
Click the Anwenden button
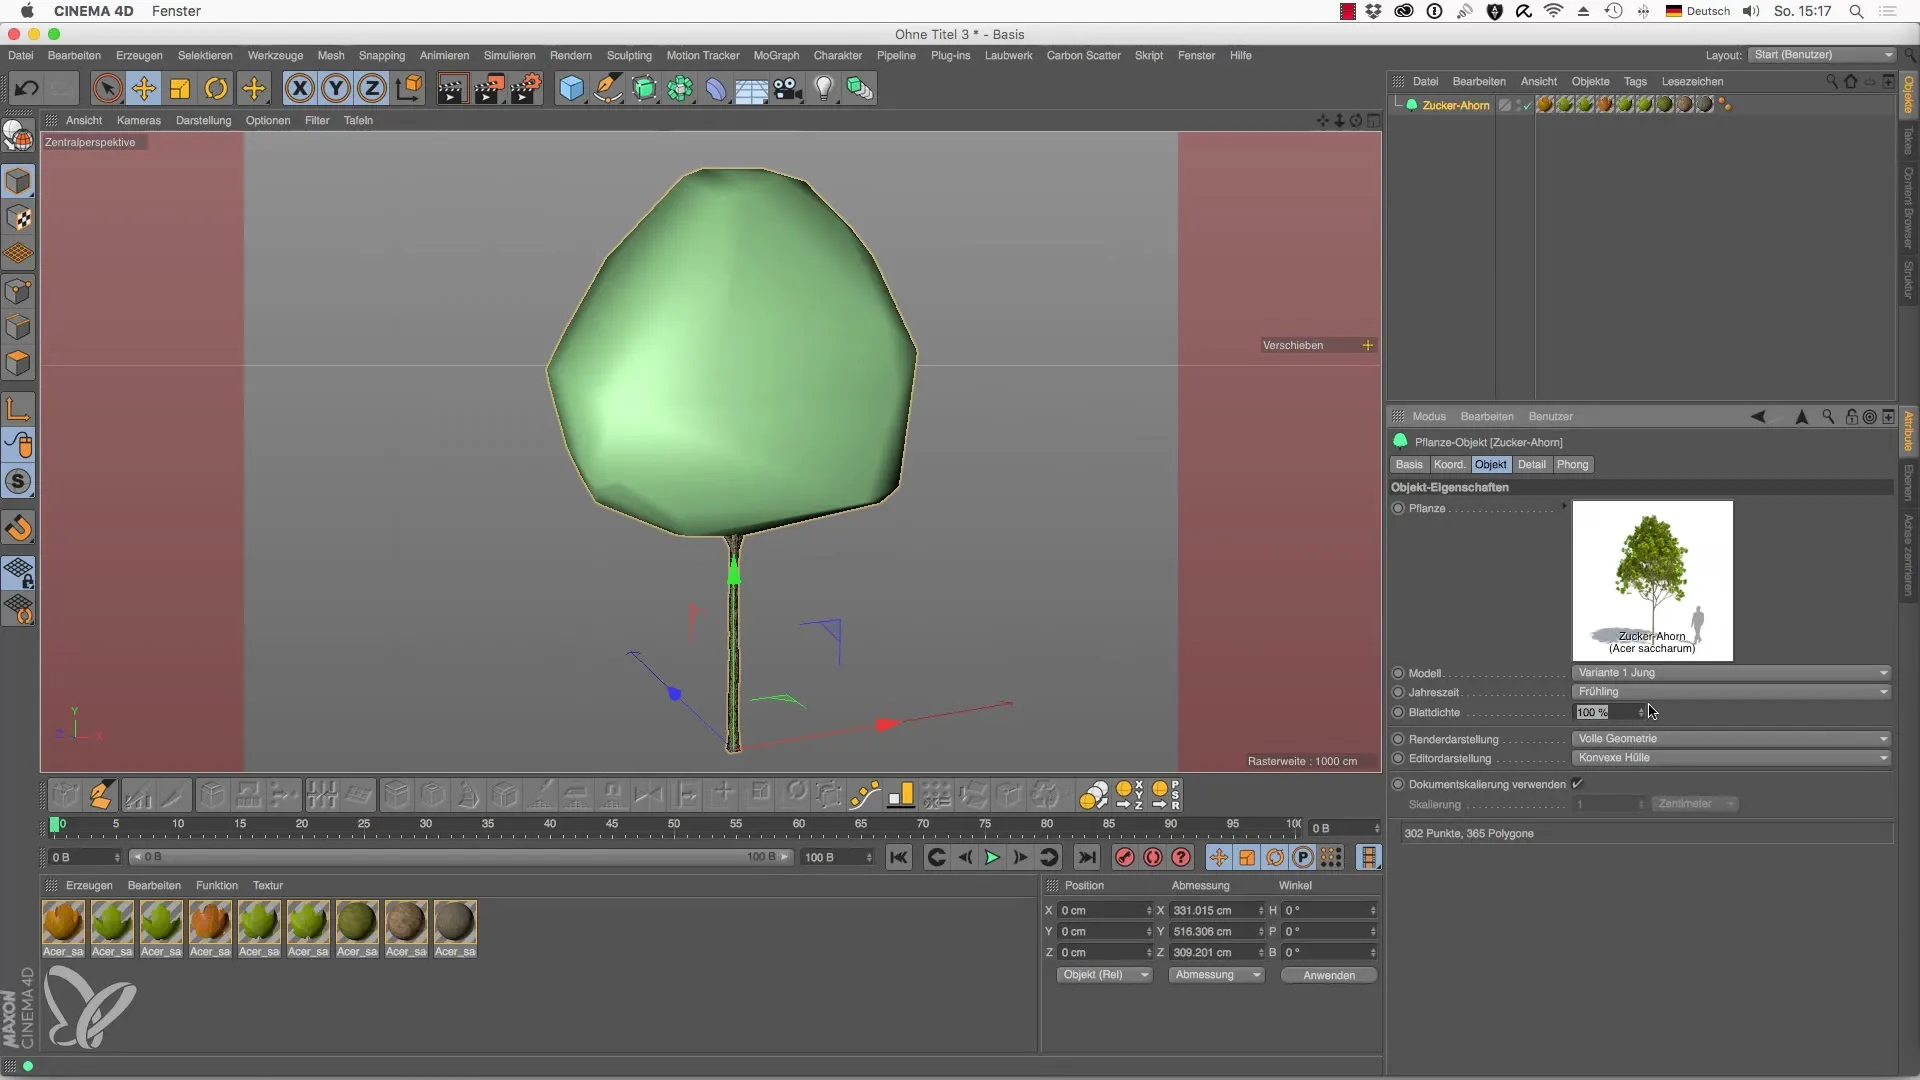pyautogui.click(x=1328, y=975)
